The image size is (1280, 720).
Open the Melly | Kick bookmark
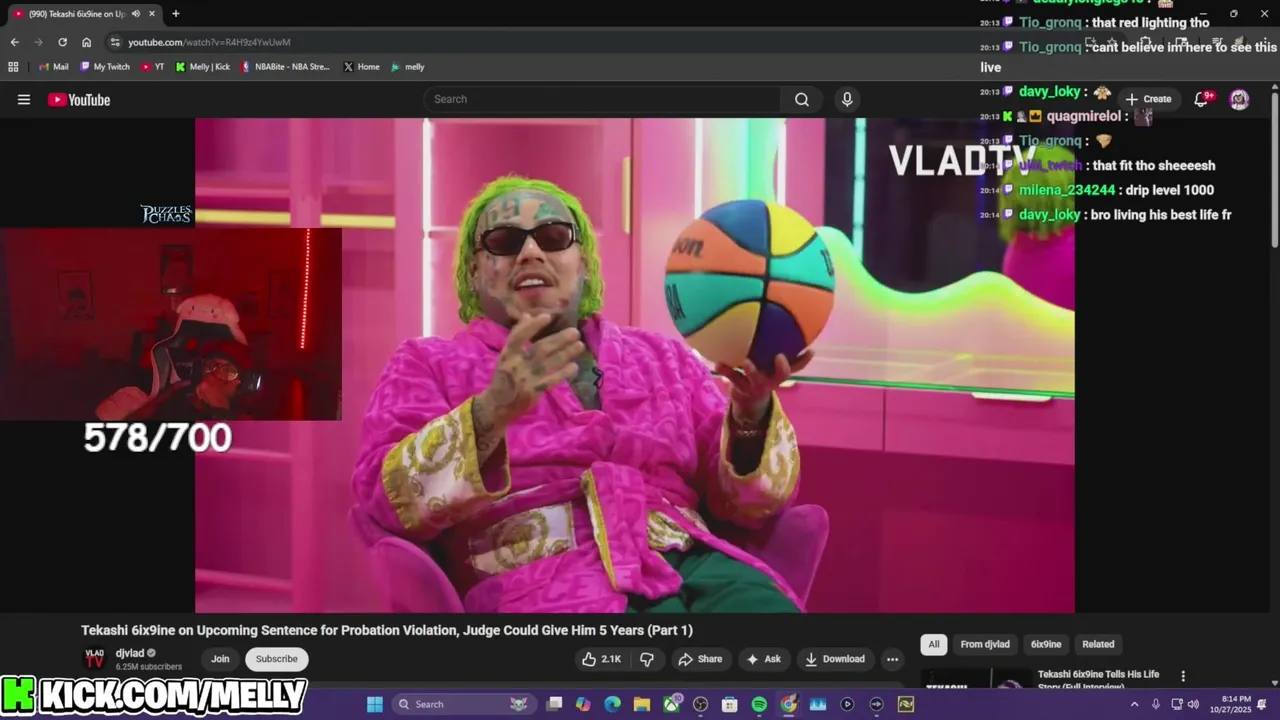pyautogui.click(x=202, y=67)
